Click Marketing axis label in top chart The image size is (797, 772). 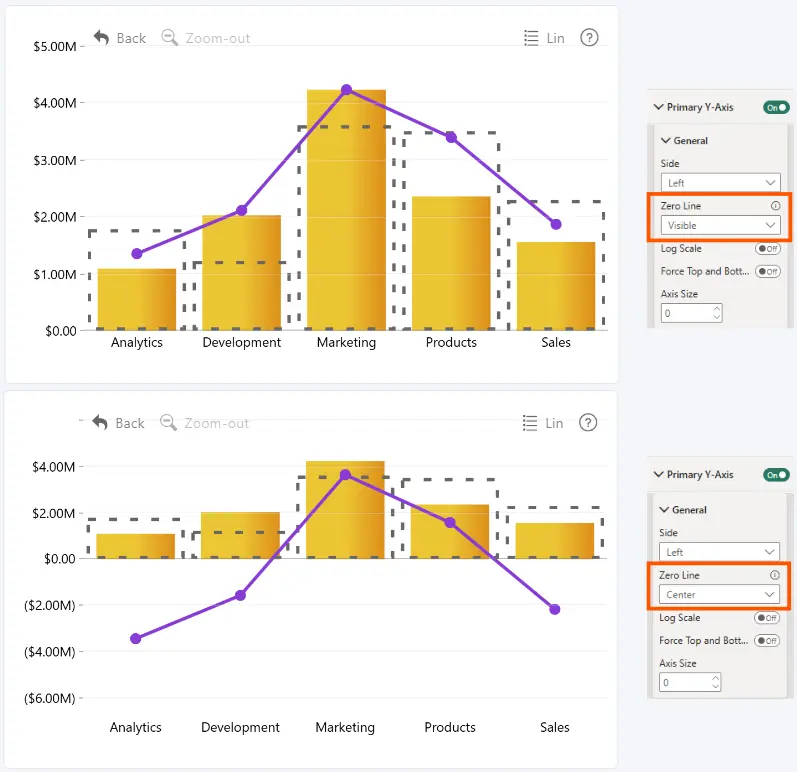click(x=346, y=343)
